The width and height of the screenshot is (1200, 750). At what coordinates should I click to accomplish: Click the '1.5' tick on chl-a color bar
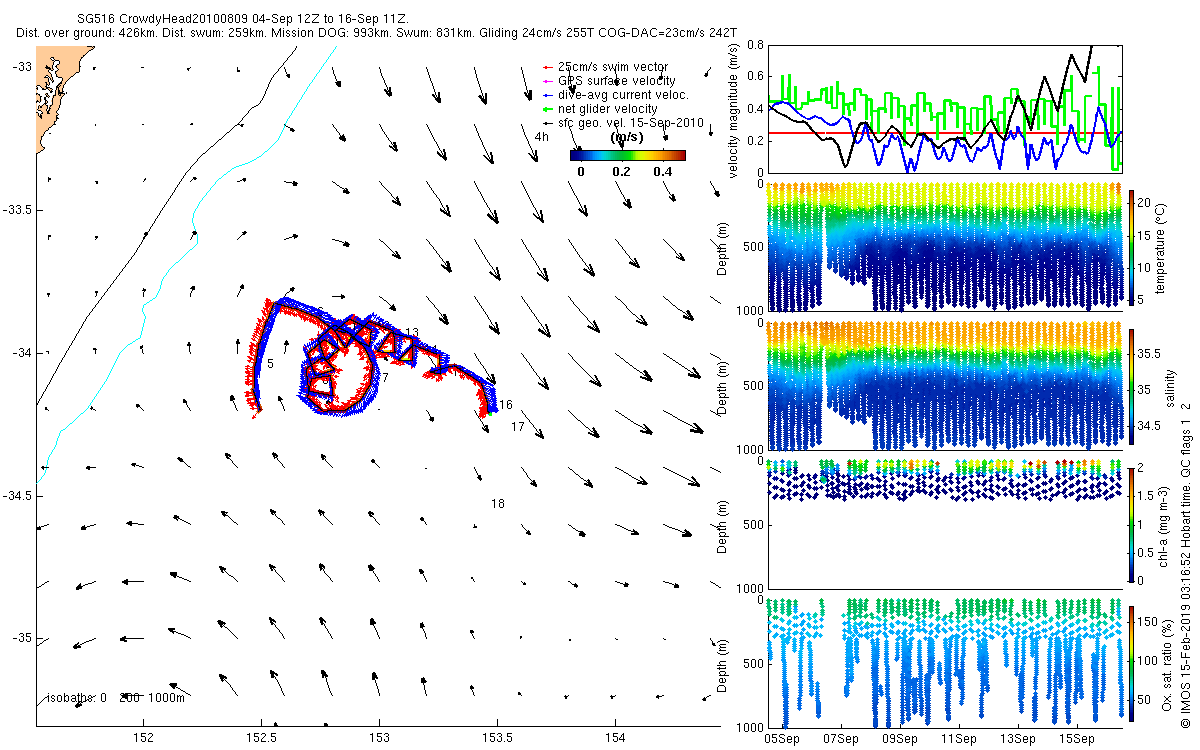point(1146,494)
